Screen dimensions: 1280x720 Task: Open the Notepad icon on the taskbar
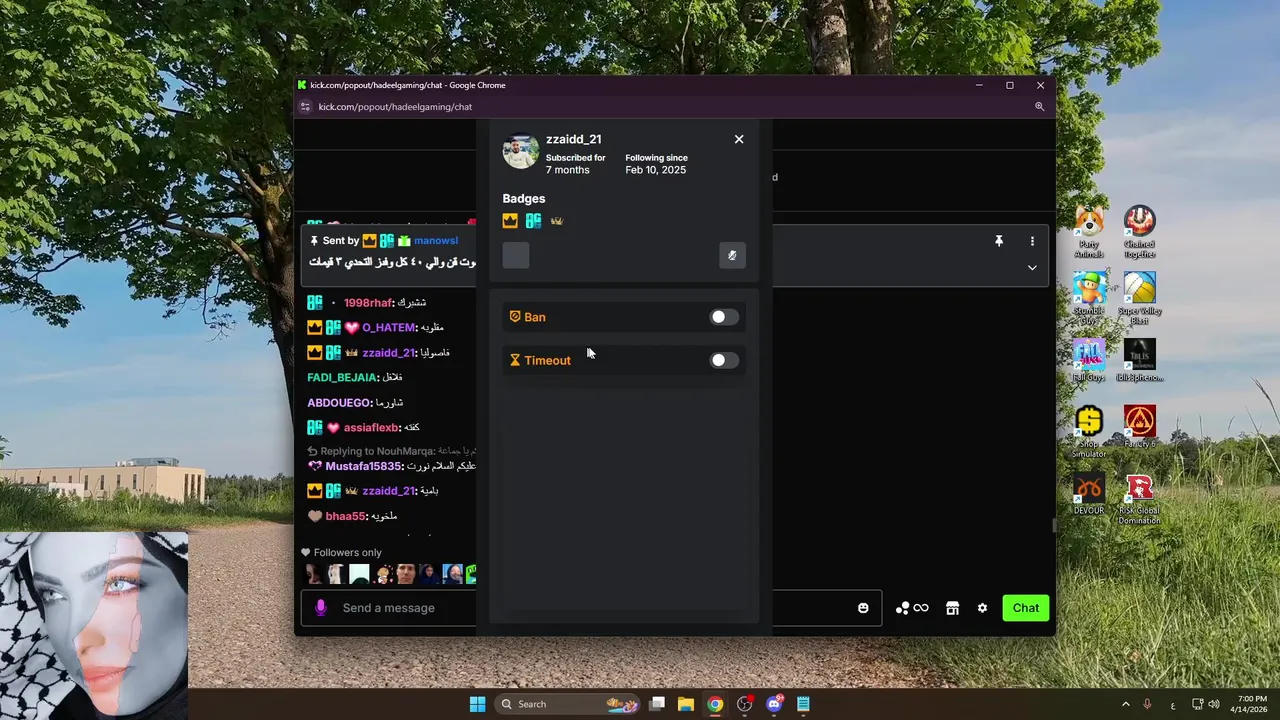803,704
